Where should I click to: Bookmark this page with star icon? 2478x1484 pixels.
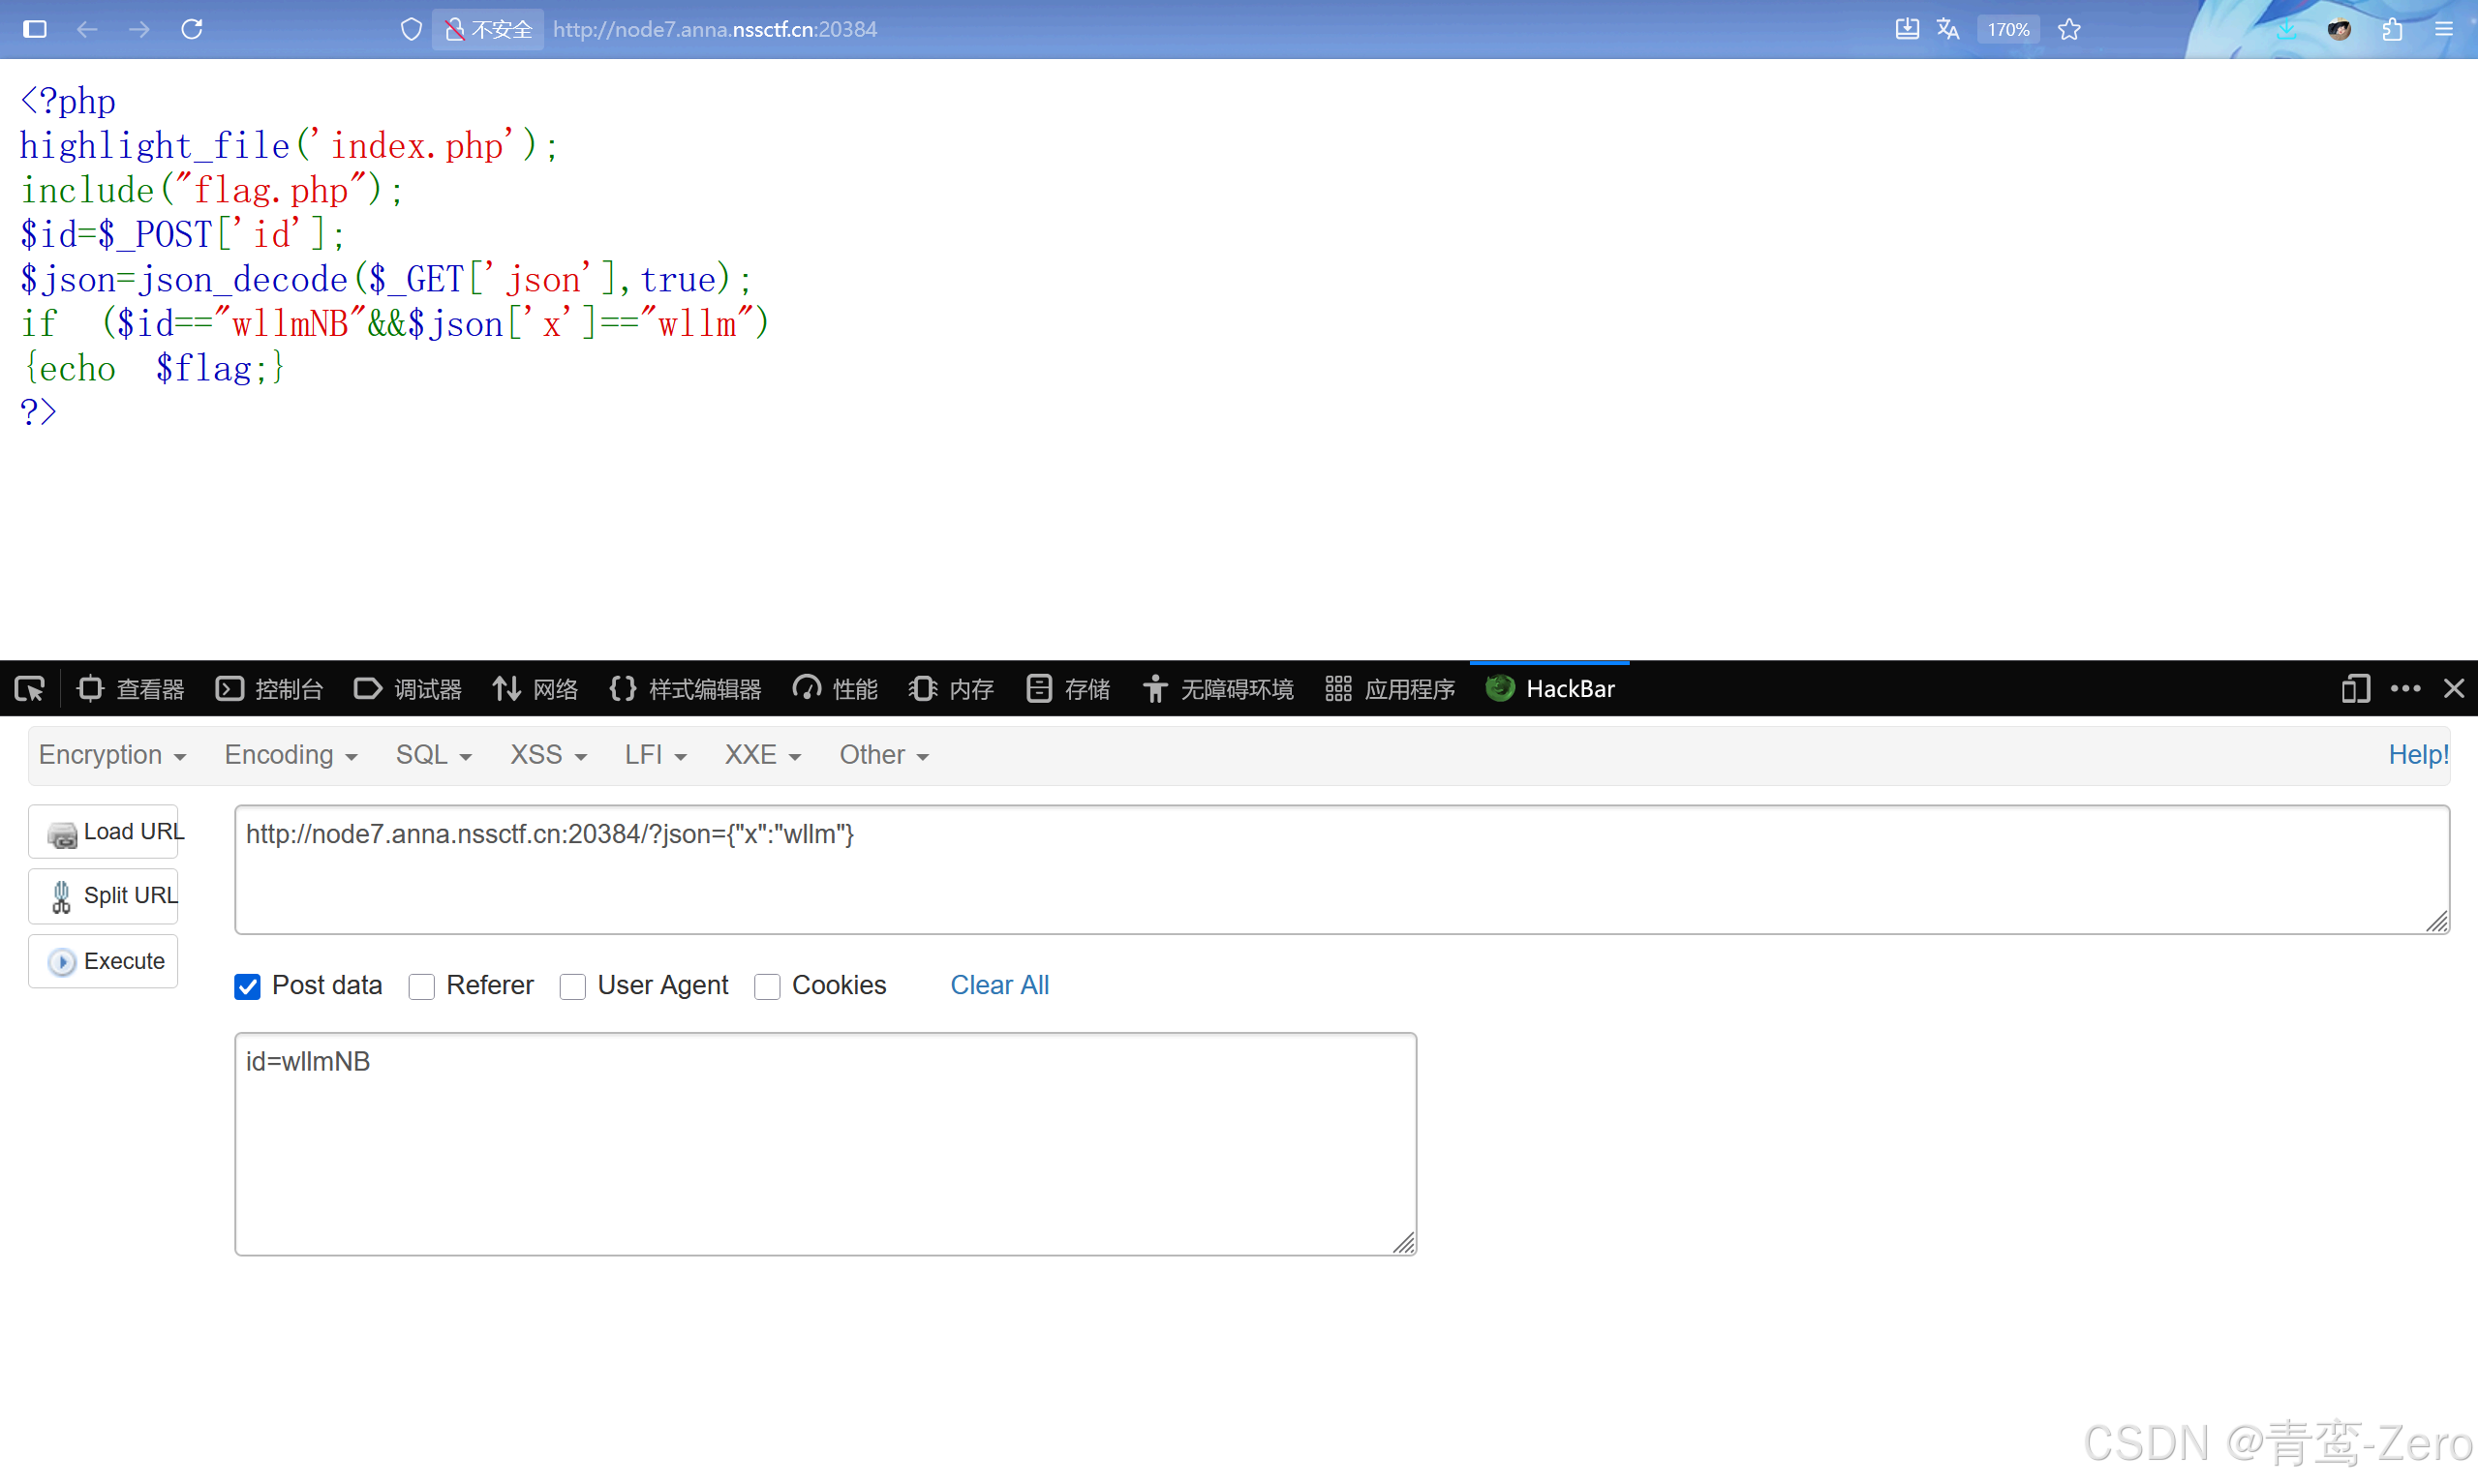tap(2069, 29)
